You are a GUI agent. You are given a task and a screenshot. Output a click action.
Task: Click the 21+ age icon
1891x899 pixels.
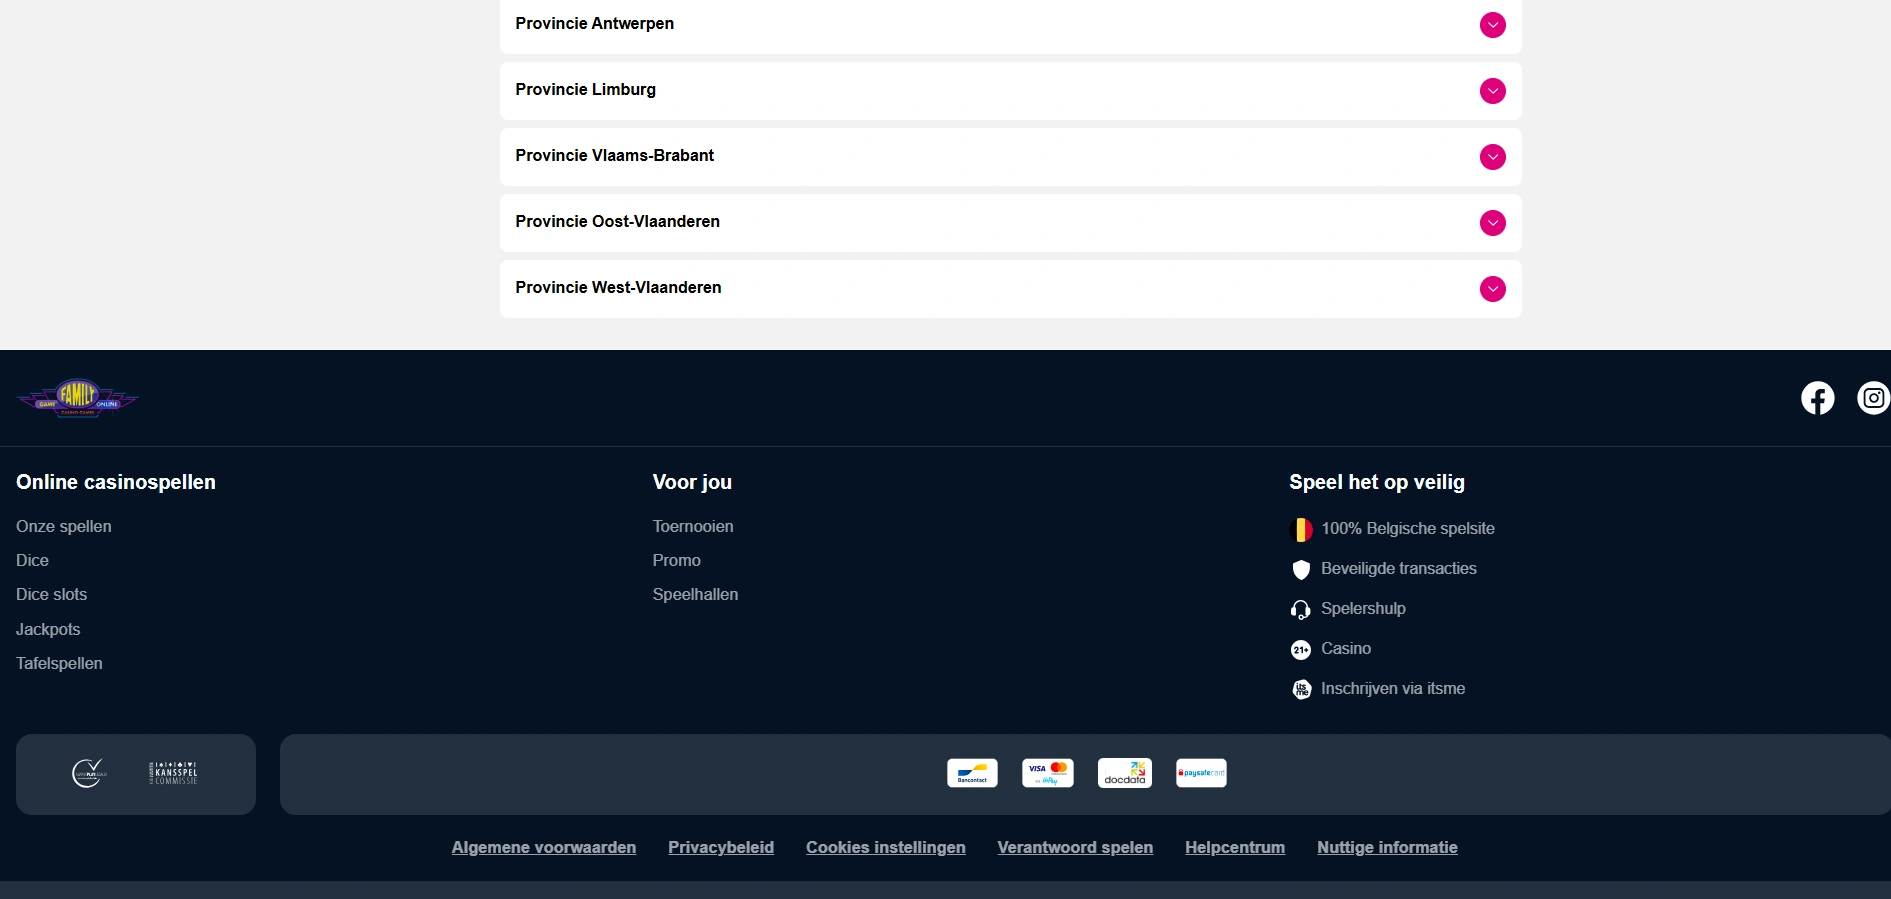pos(1301,649)
